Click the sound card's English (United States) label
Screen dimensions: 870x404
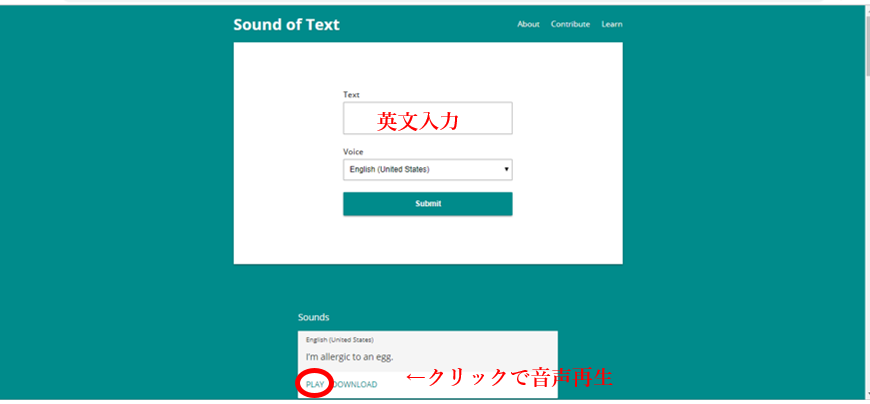[x=340, y=339]
